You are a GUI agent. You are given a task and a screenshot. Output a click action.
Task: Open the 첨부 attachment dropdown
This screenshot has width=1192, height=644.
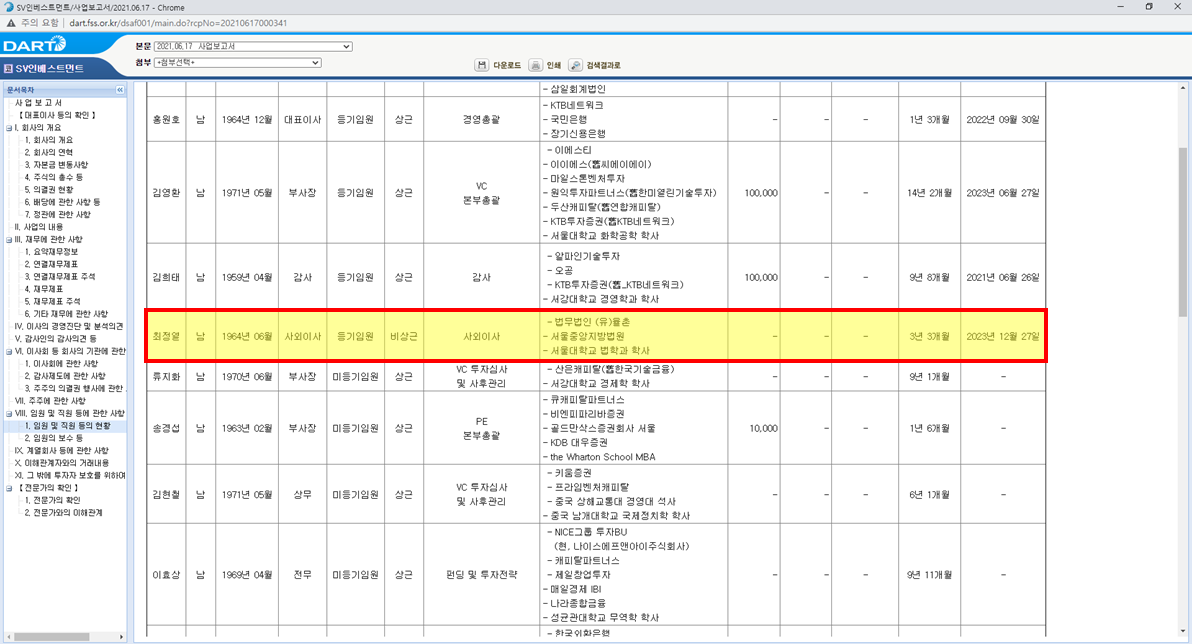coord(237,62)
